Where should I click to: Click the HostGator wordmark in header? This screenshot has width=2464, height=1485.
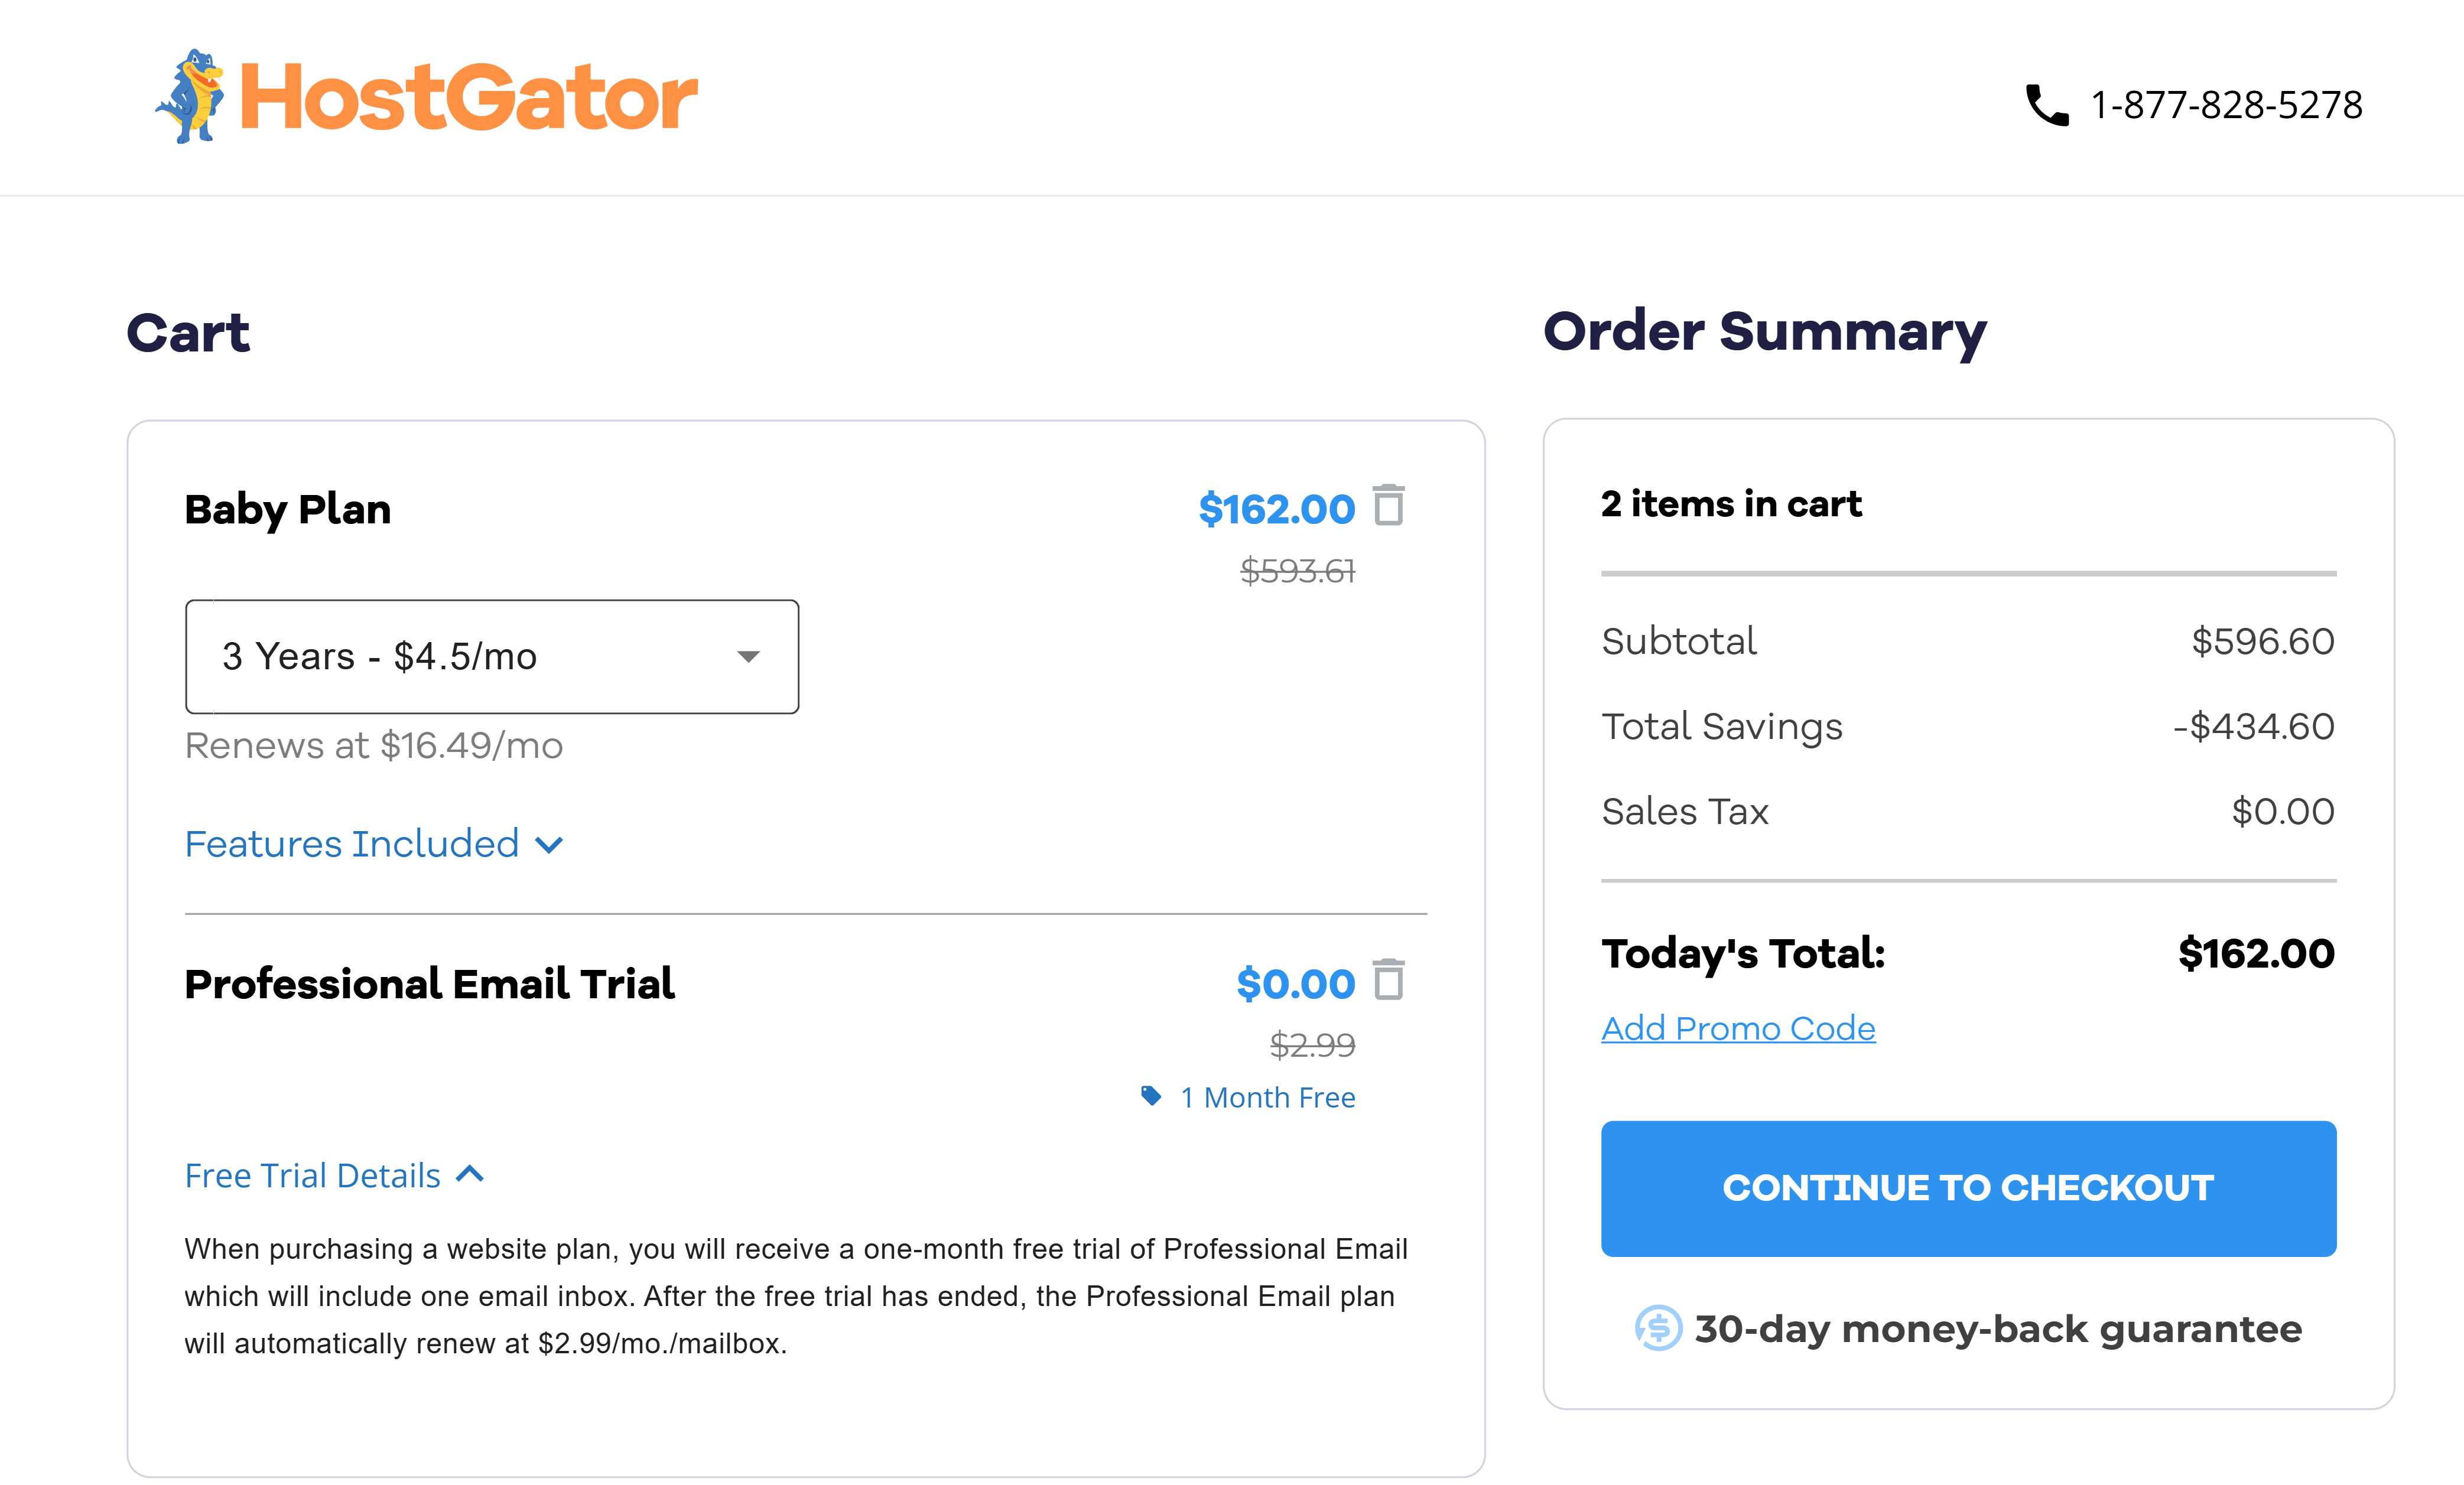[x=468, y=98]
